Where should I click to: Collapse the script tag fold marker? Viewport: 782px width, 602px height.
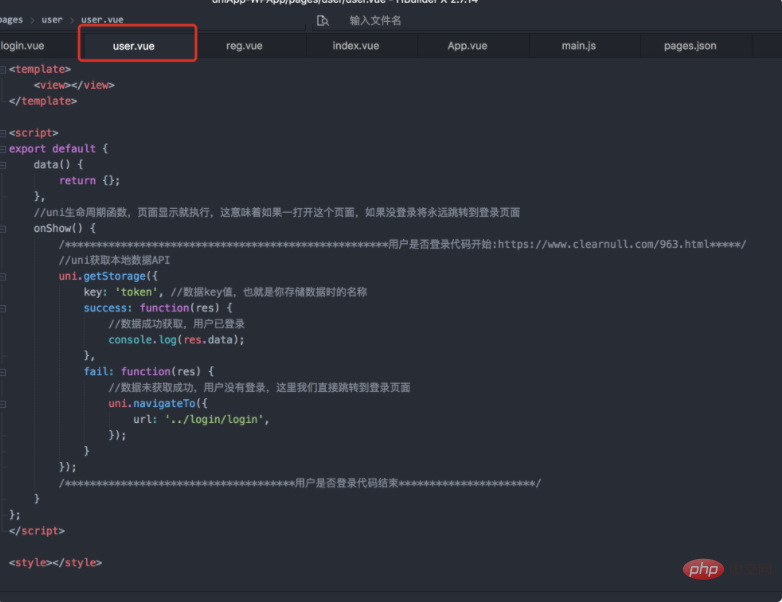coord(3,133)
